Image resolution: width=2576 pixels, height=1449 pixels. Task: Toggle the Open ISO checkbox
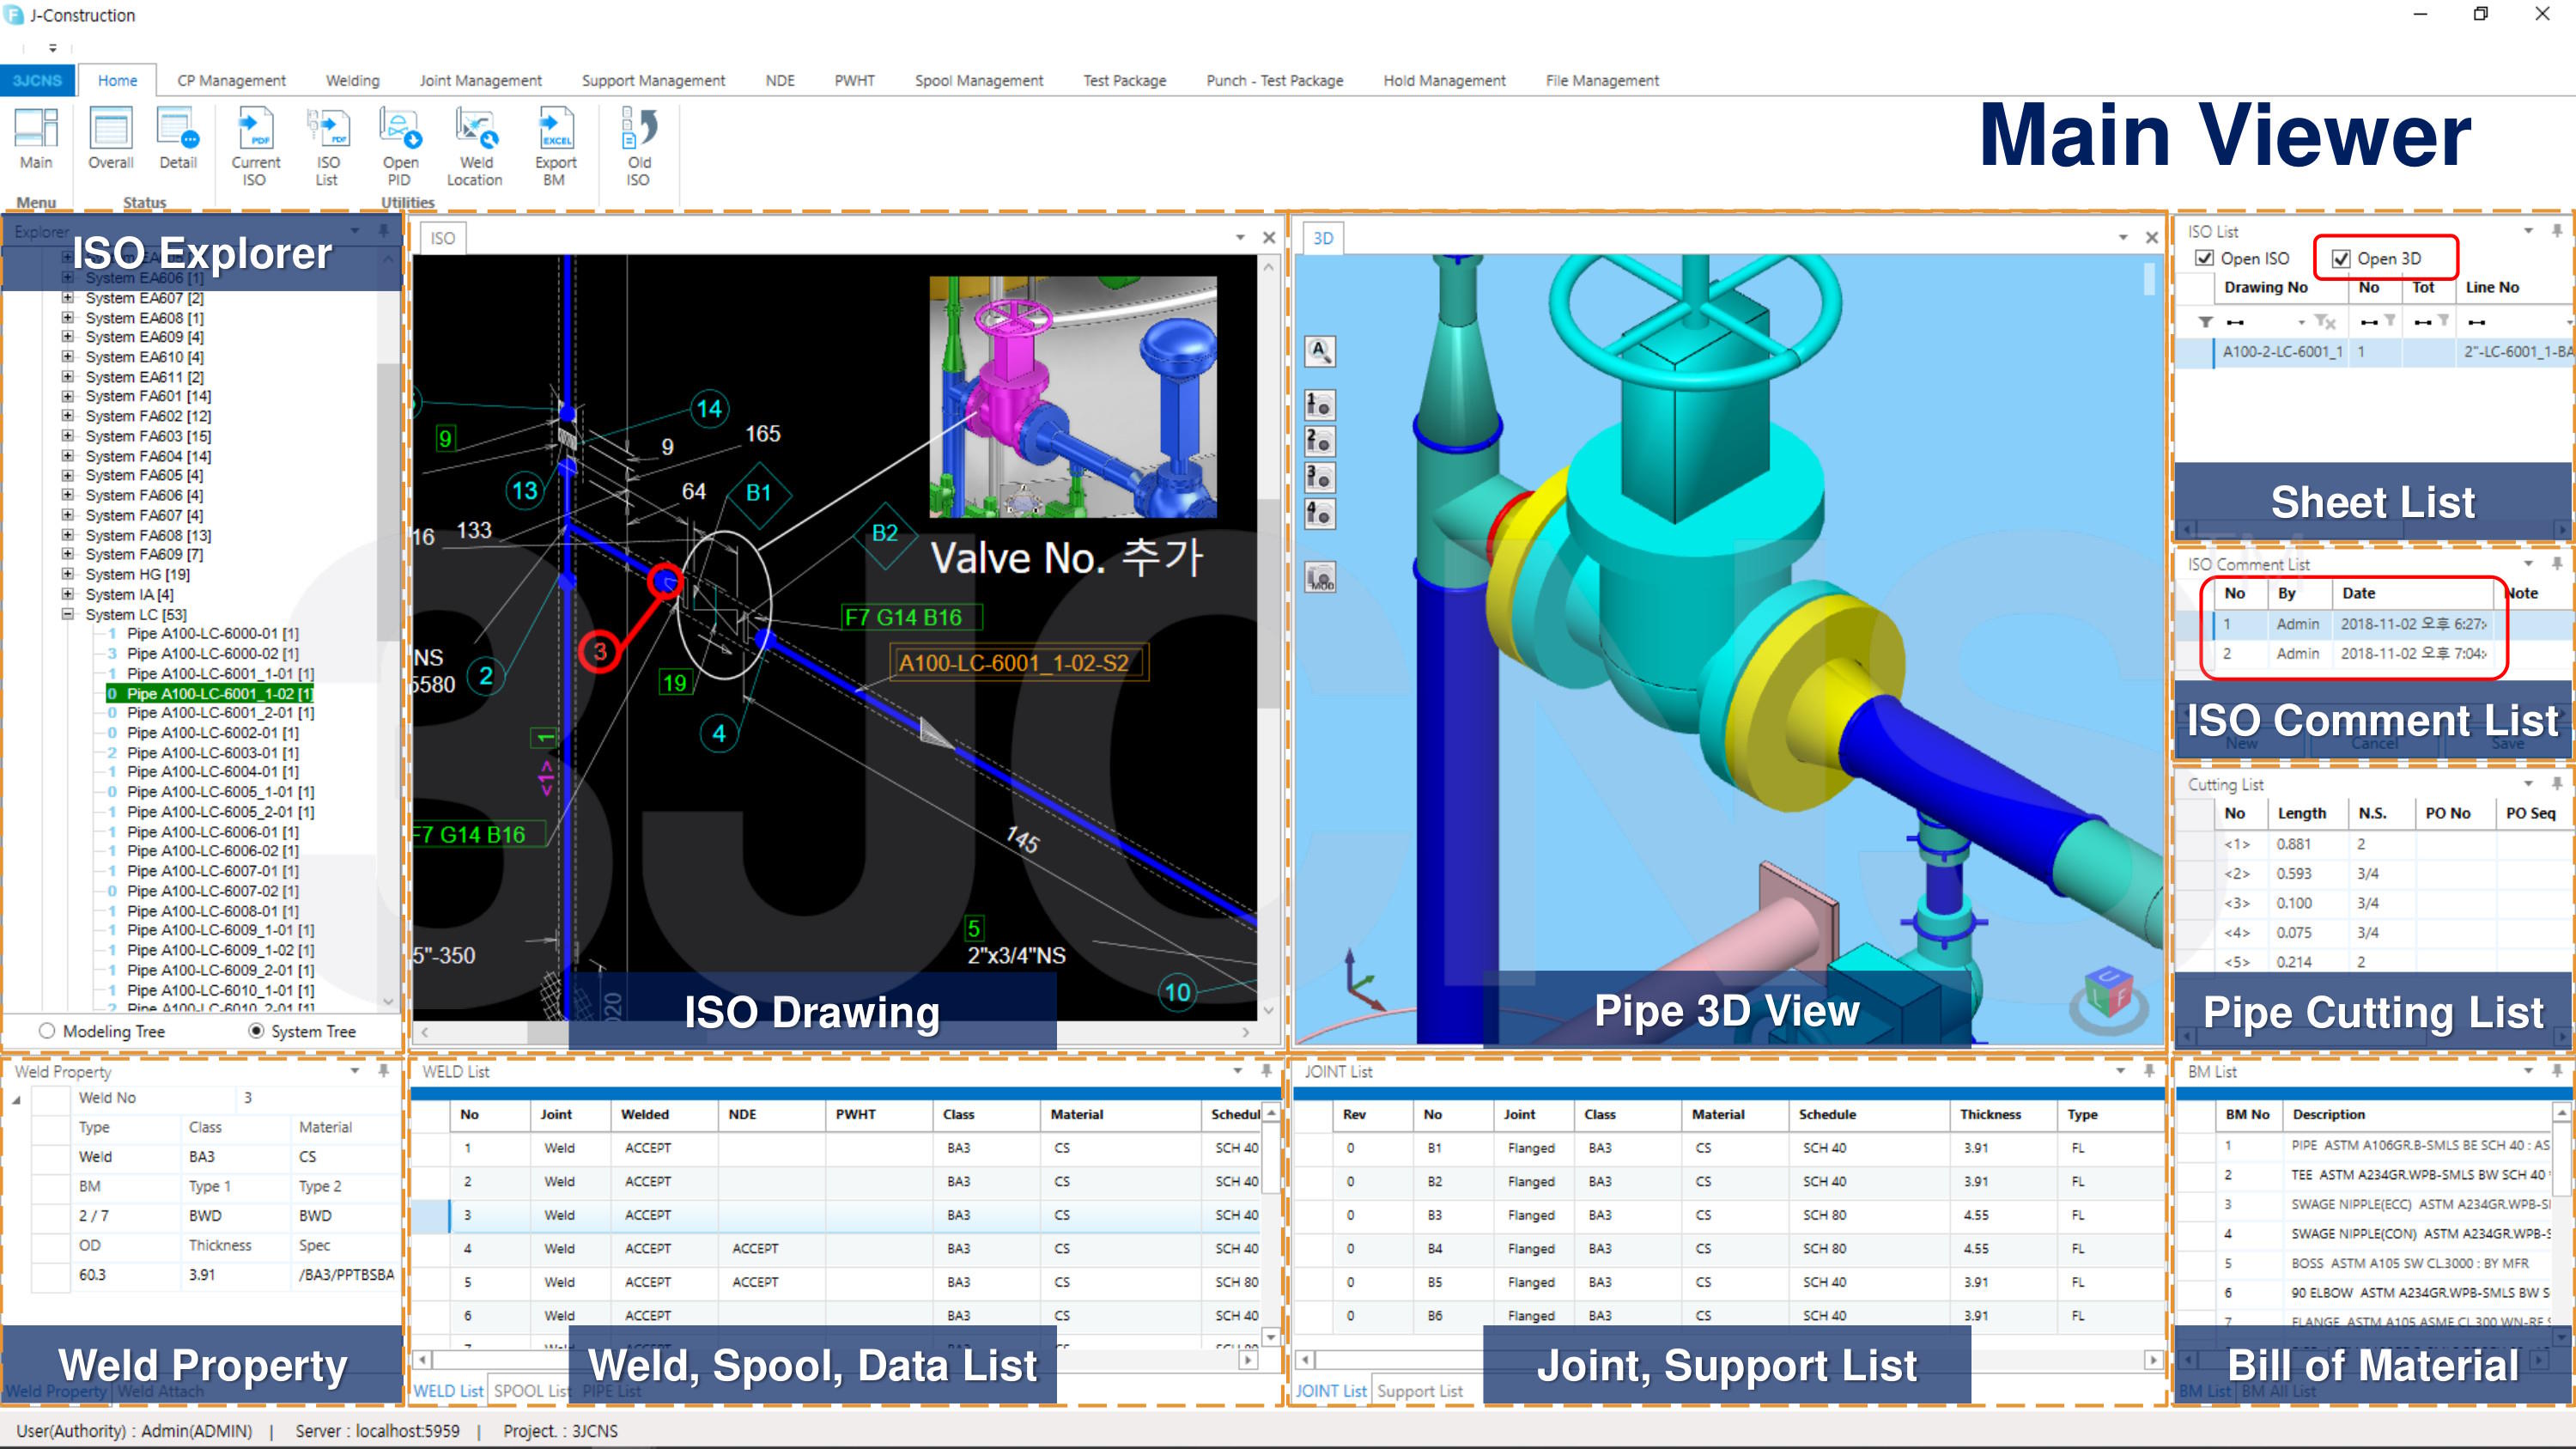click(2204, 258)
